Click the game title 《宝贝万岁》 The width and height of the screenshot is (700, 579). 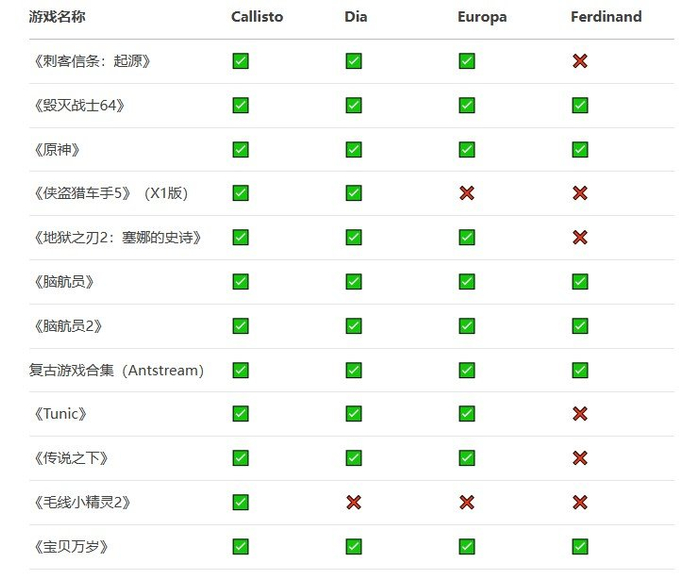tap(69, 546)
